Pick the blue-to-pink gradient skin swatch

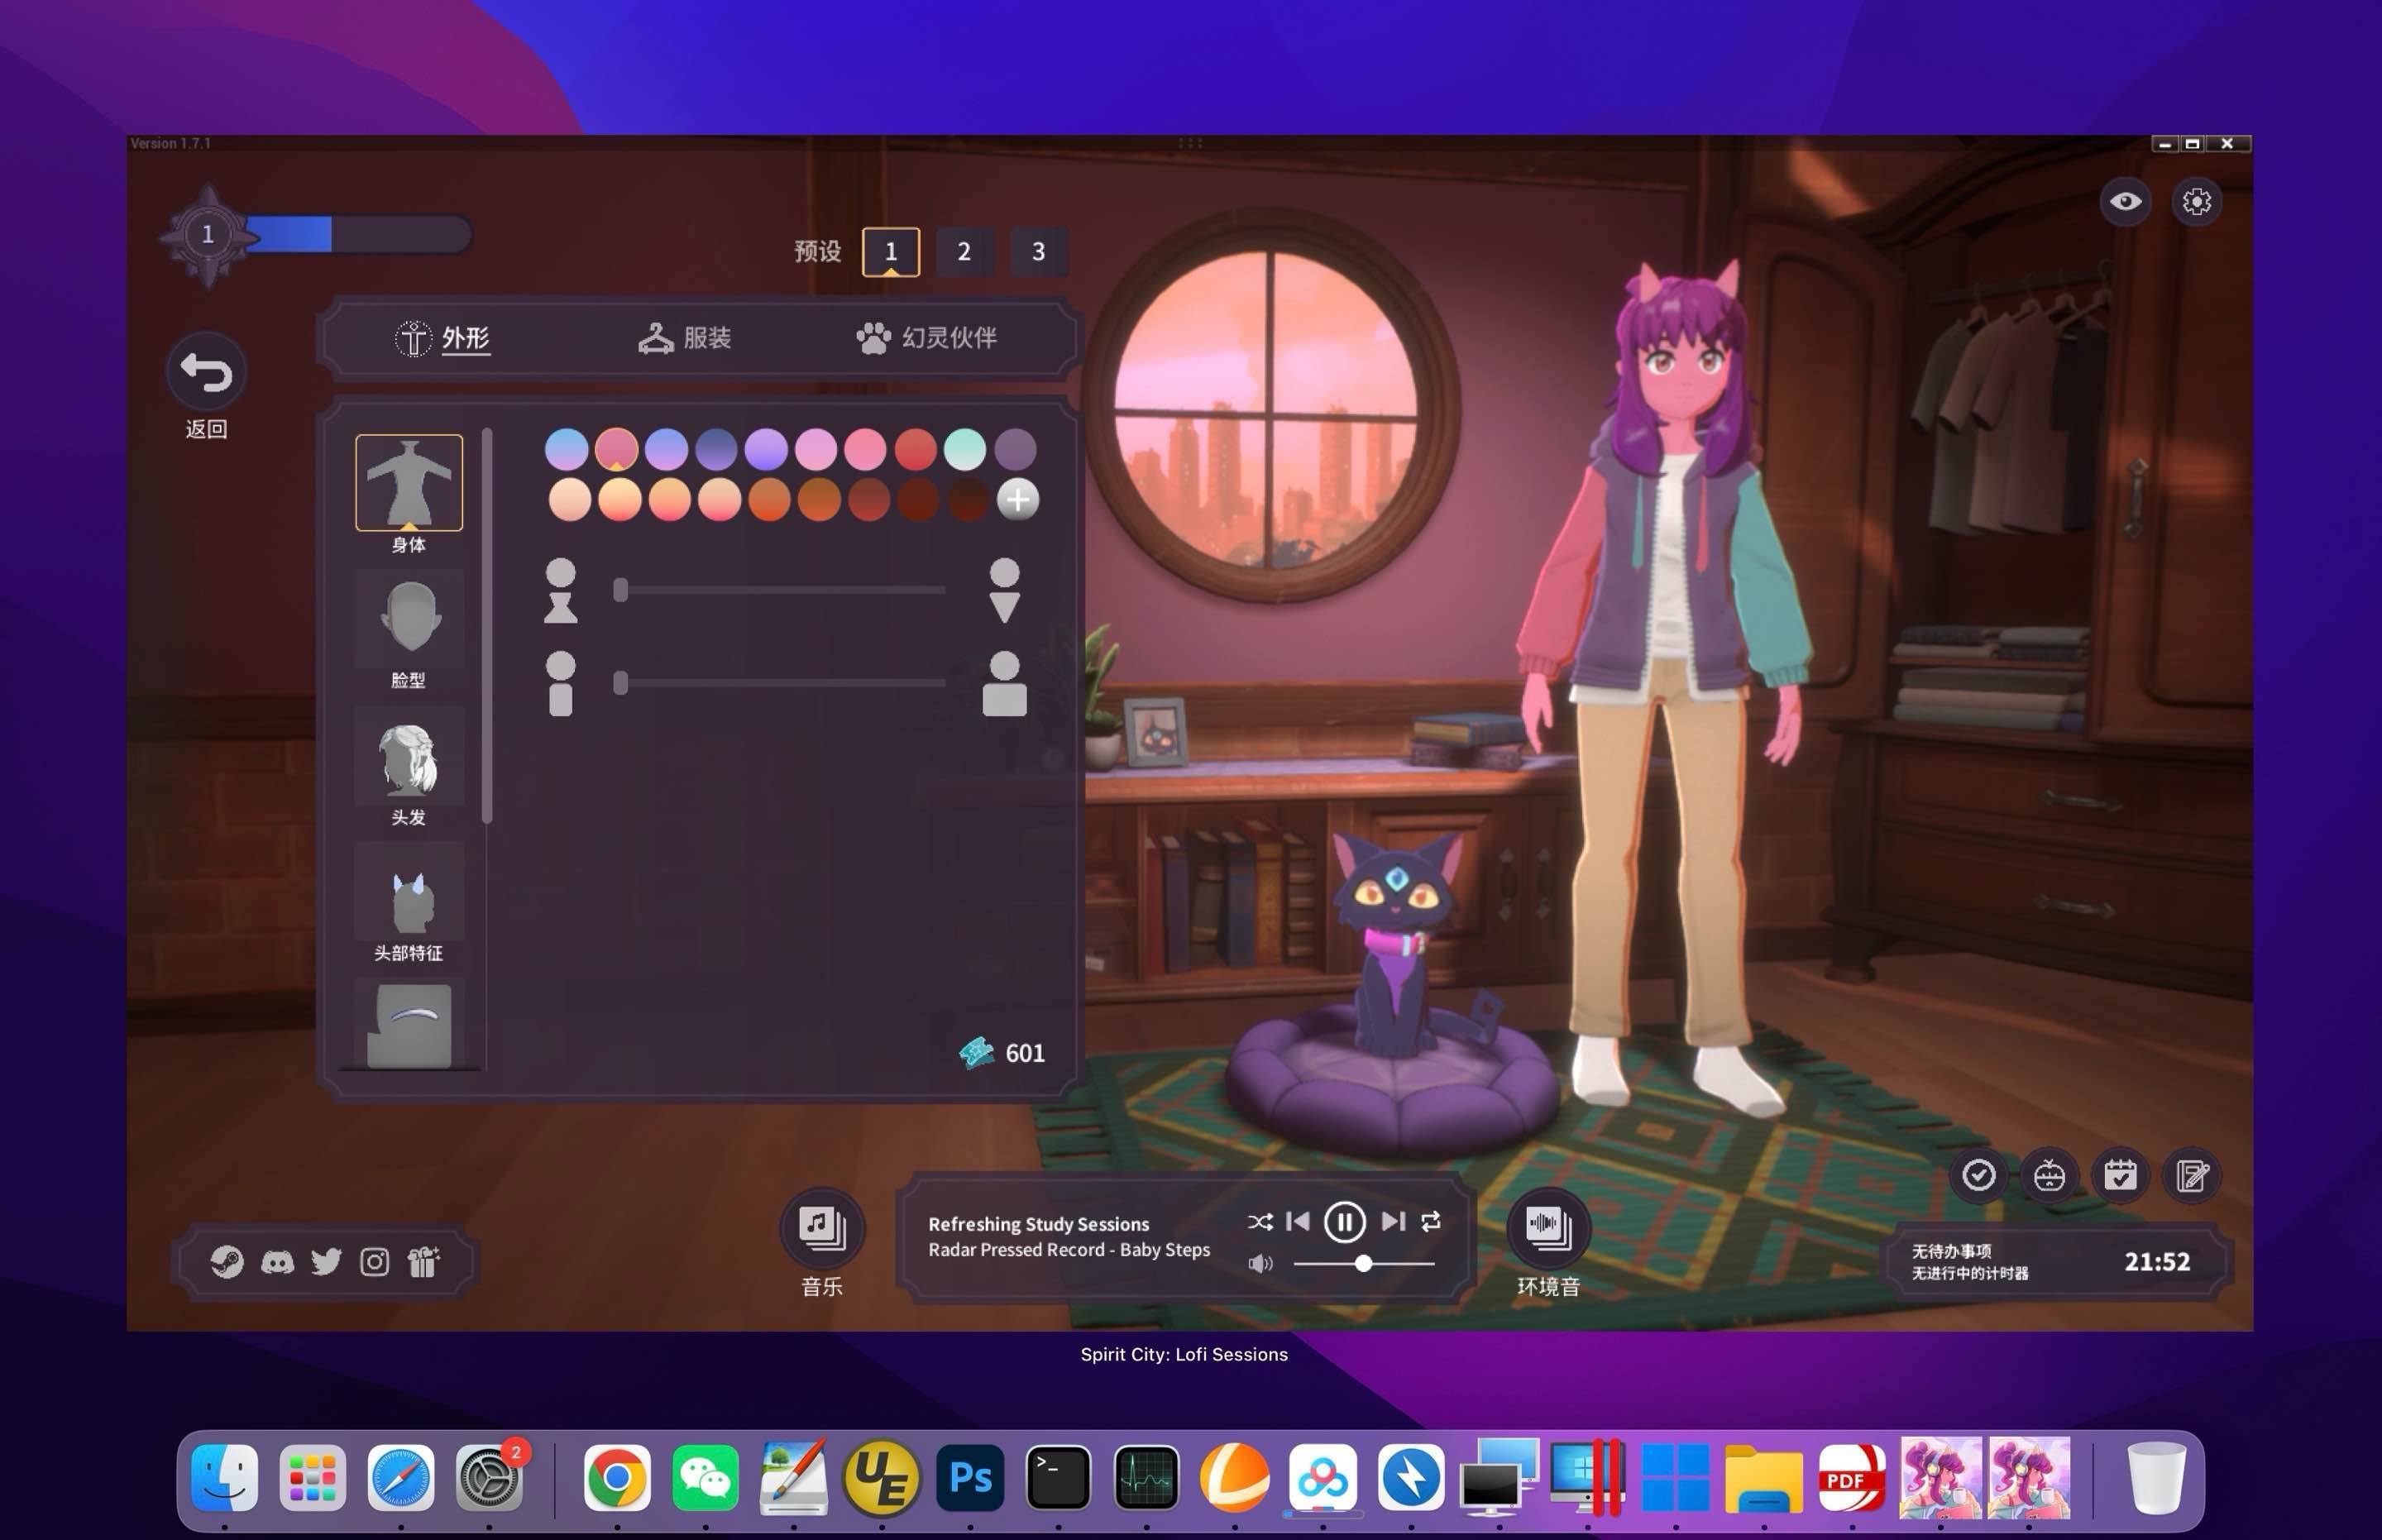click(566, 449)
